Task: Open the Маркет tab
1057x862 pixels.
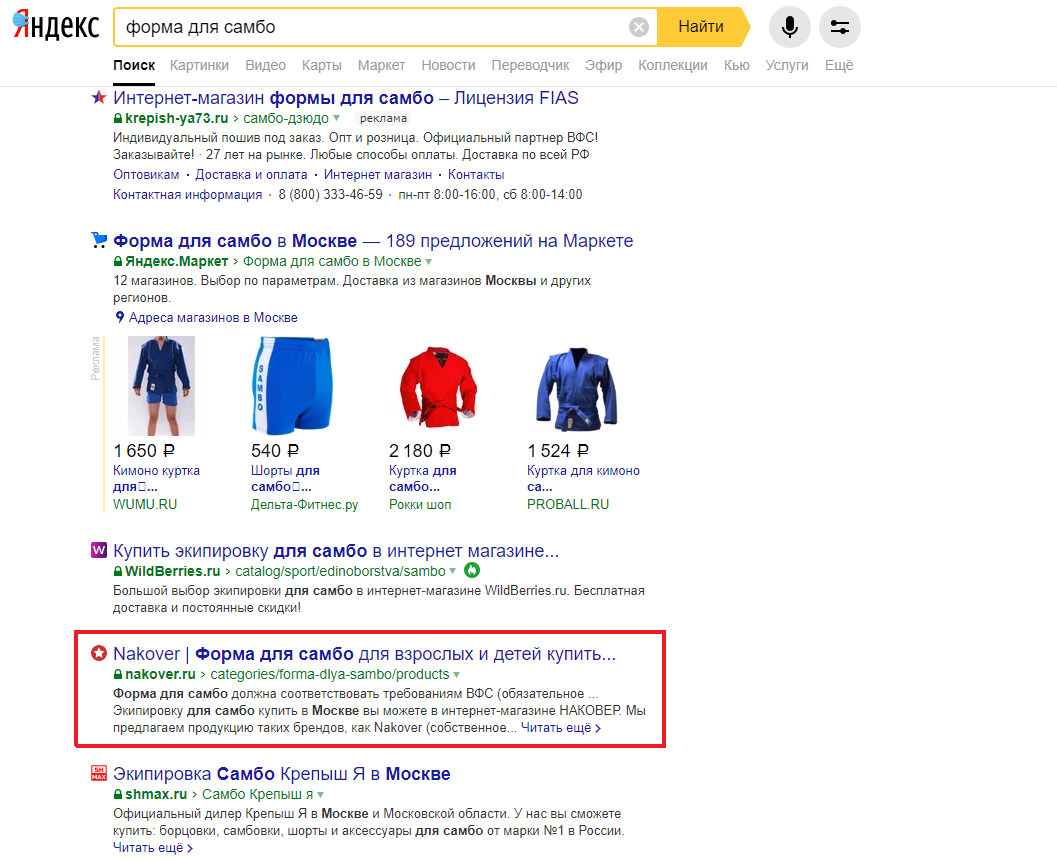Action: [x=382, y=65]
